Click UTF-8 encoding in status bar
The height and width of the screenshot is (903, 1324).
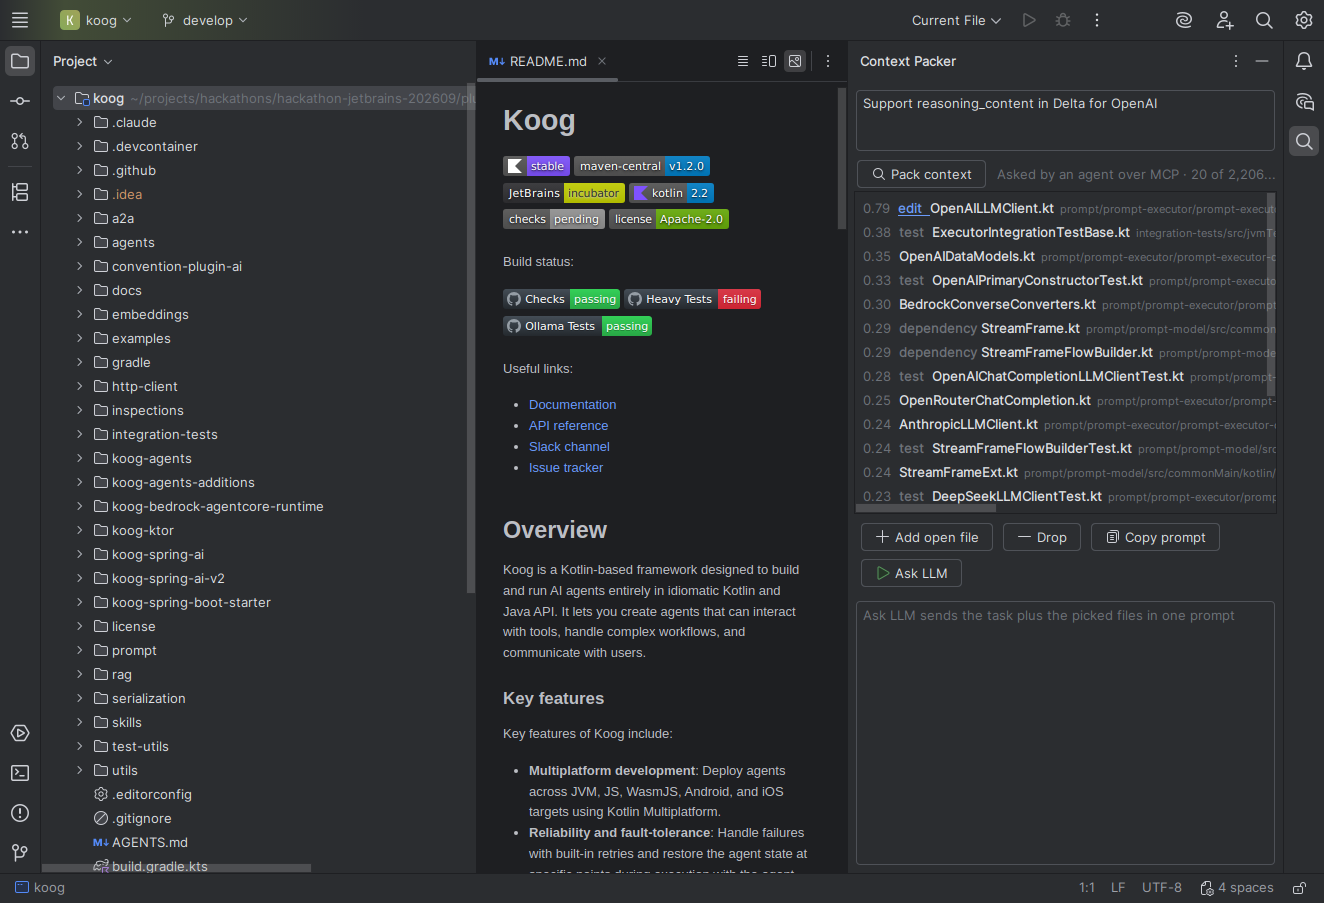click(x=1162, y=888)
